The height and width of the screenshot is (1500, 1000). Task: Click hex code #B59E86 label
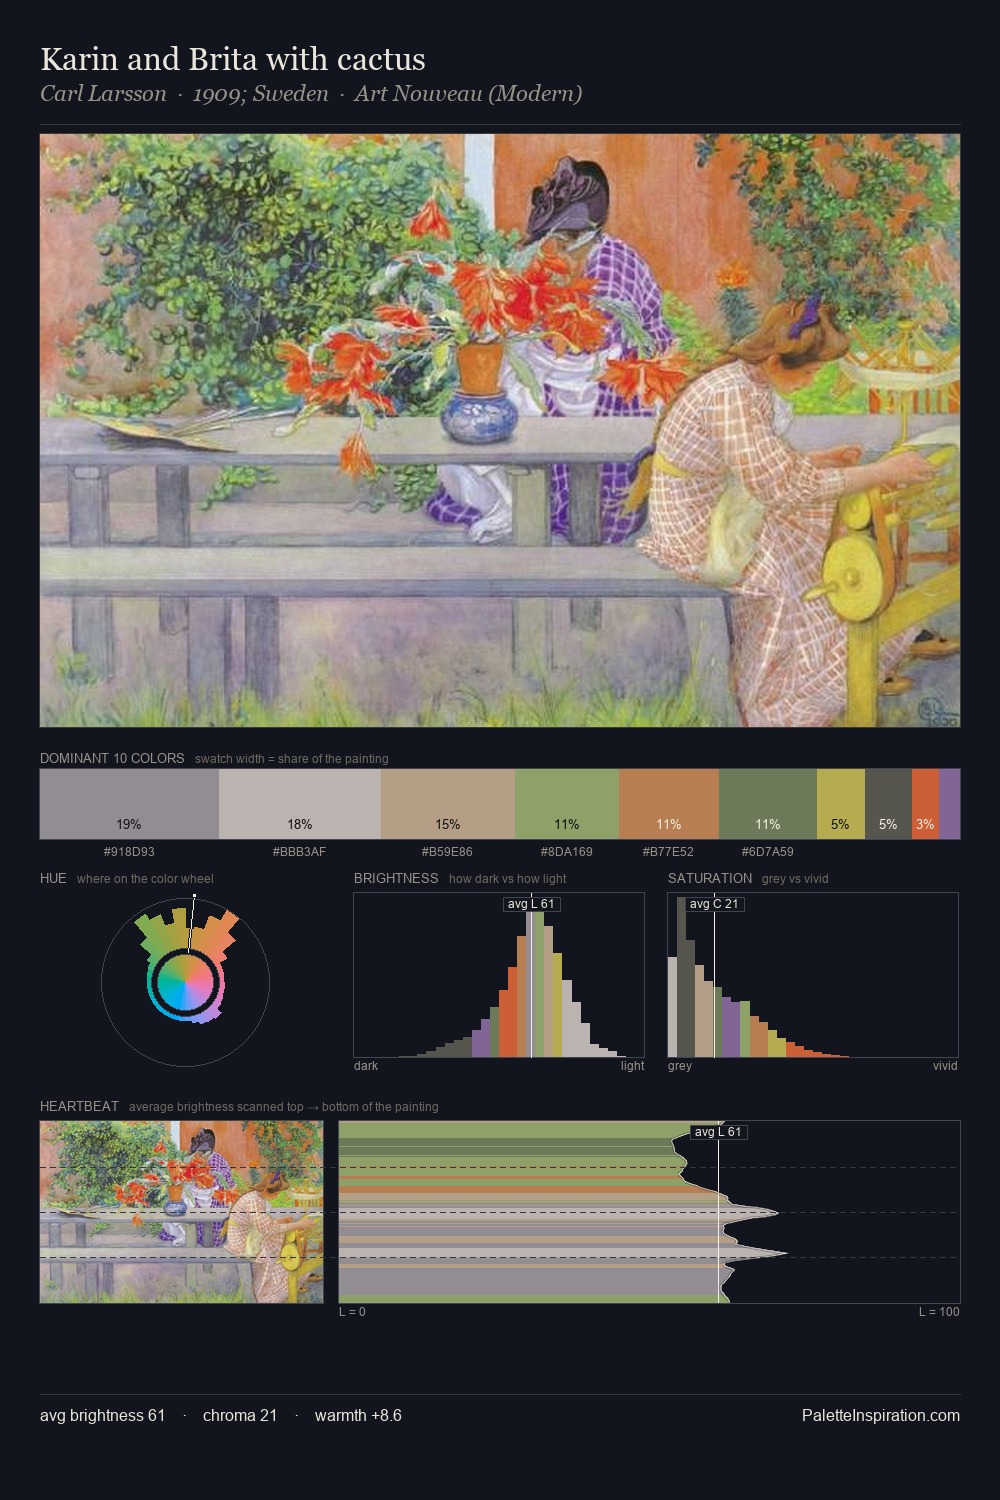click(x=447, y=852)
